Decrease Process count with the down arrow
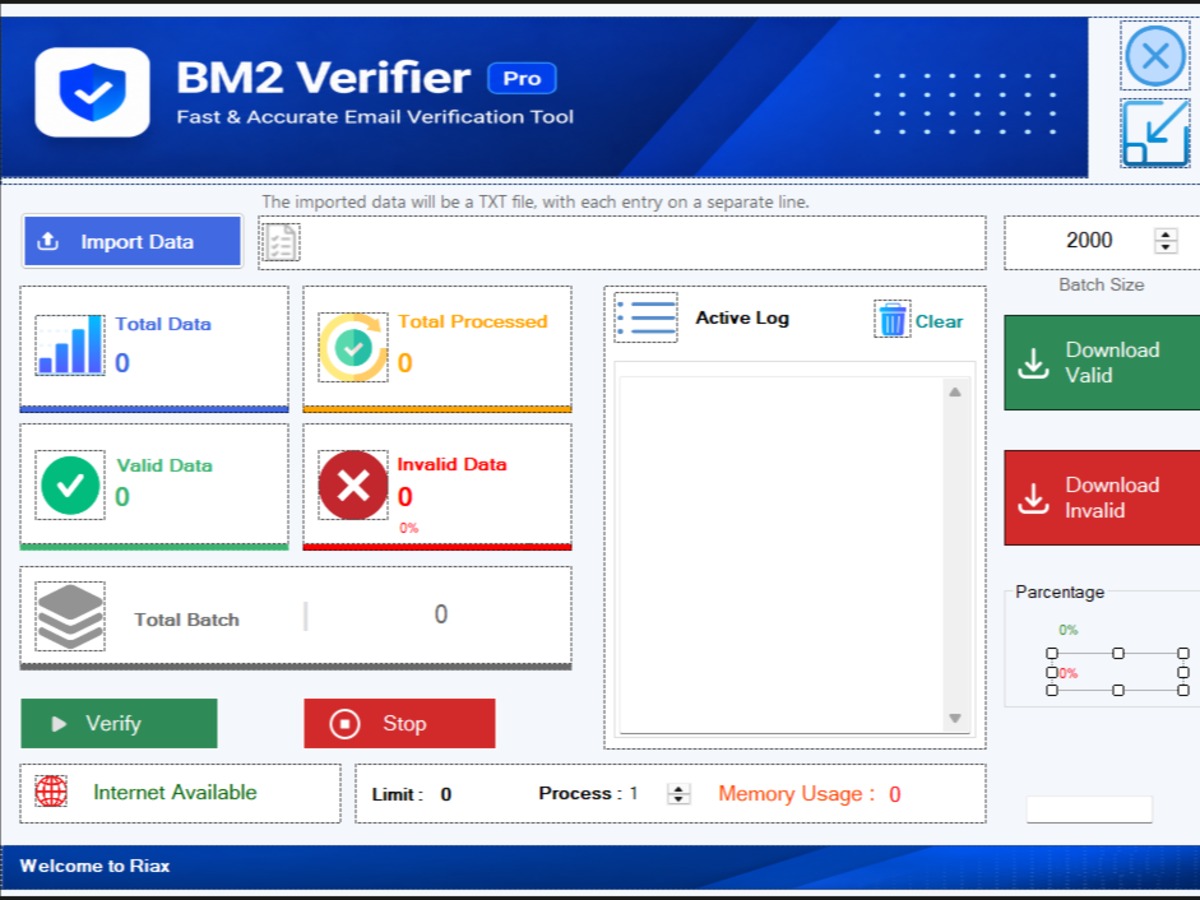Viewport: 1200px width, 900px height. (x=679, y=799)
